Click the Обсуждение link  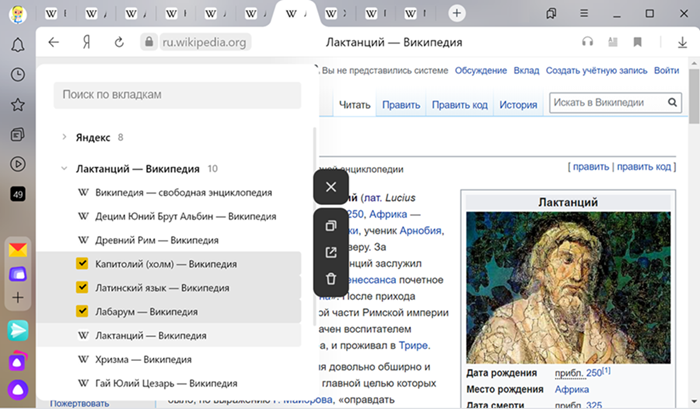point(481,71)
